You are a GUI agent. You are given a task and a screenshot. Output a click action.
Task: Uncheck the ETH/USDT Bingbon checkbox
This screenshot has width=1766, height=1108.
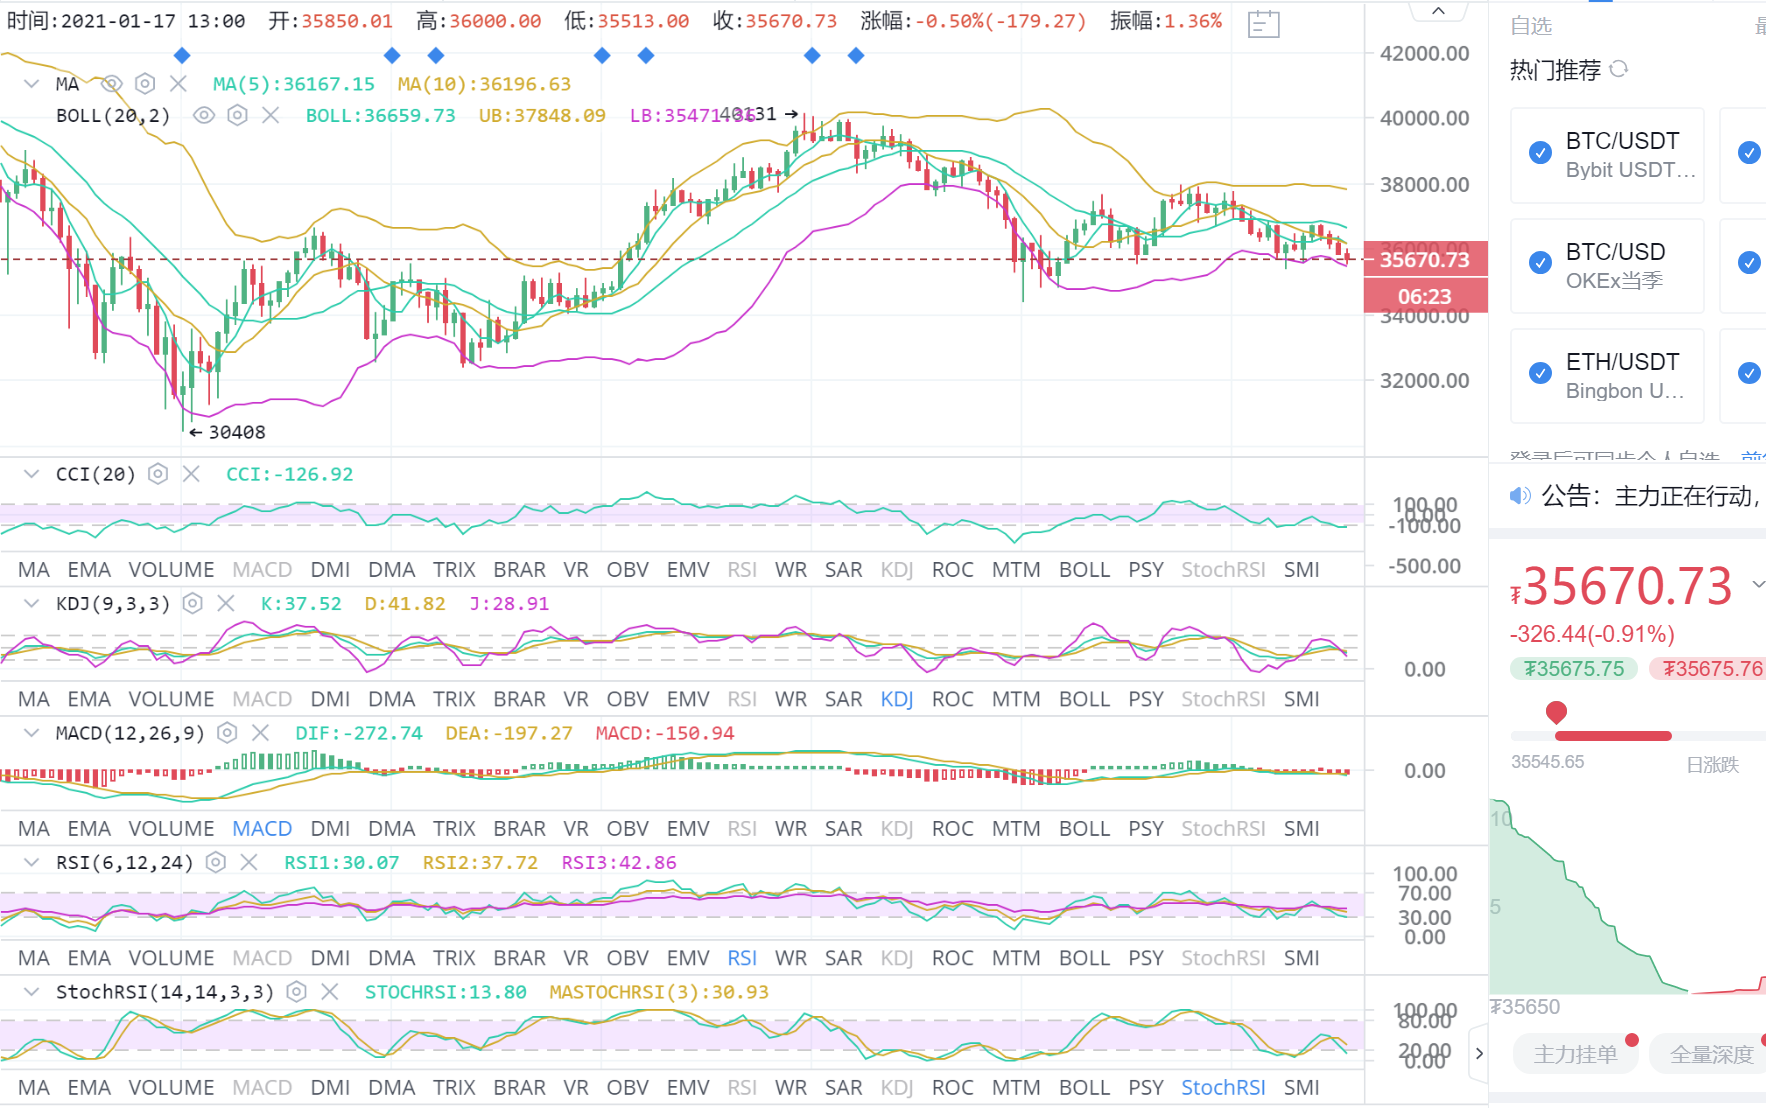1540,373
